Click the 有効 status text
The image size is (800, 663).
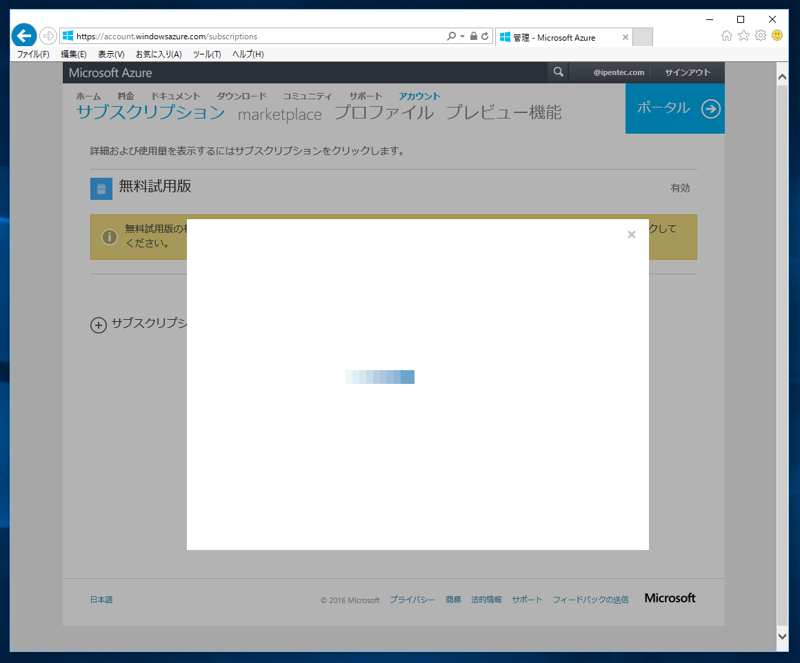click(680, 188)
